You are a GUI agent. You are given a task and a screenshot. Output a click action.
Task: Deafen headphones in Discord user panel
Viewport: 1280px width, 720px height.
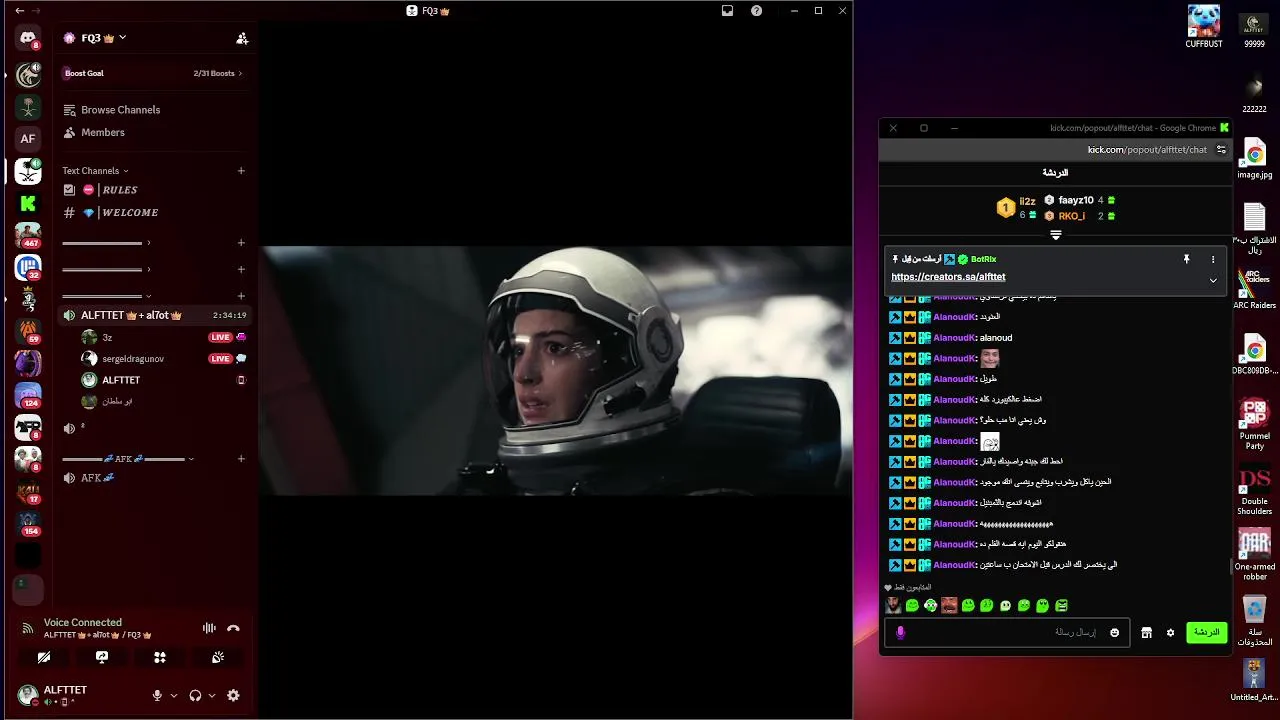pyautogui.click(x=195, y=696)
